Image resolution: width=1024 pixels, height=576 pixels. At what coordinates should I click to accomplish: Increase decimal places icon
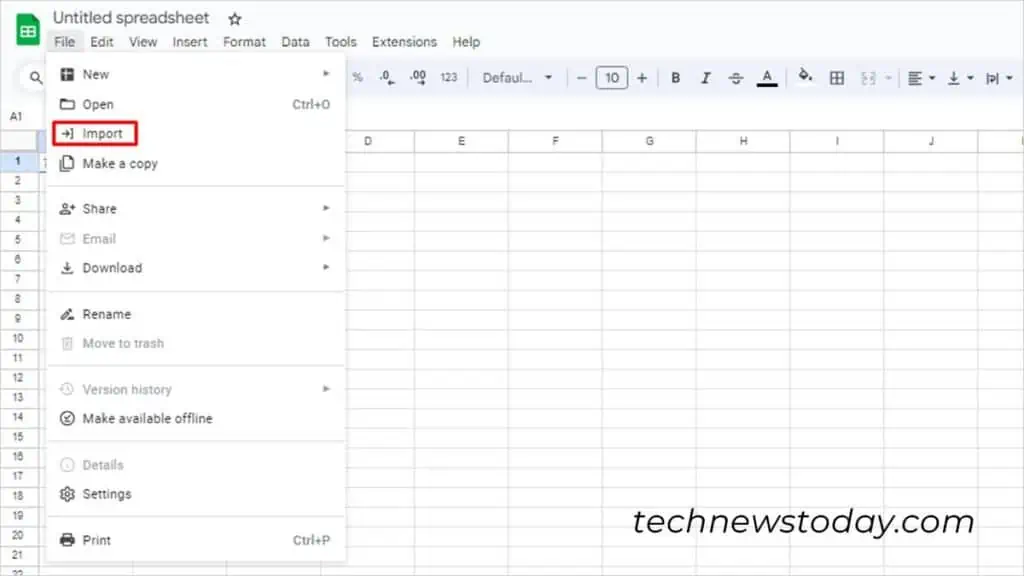point(418,78)
